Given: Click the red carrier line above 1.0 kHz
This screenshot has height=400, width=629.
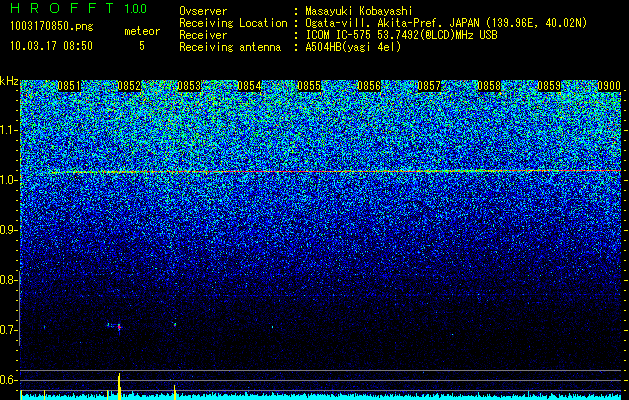Looking at the screenshot, I should tap(336, 172).
